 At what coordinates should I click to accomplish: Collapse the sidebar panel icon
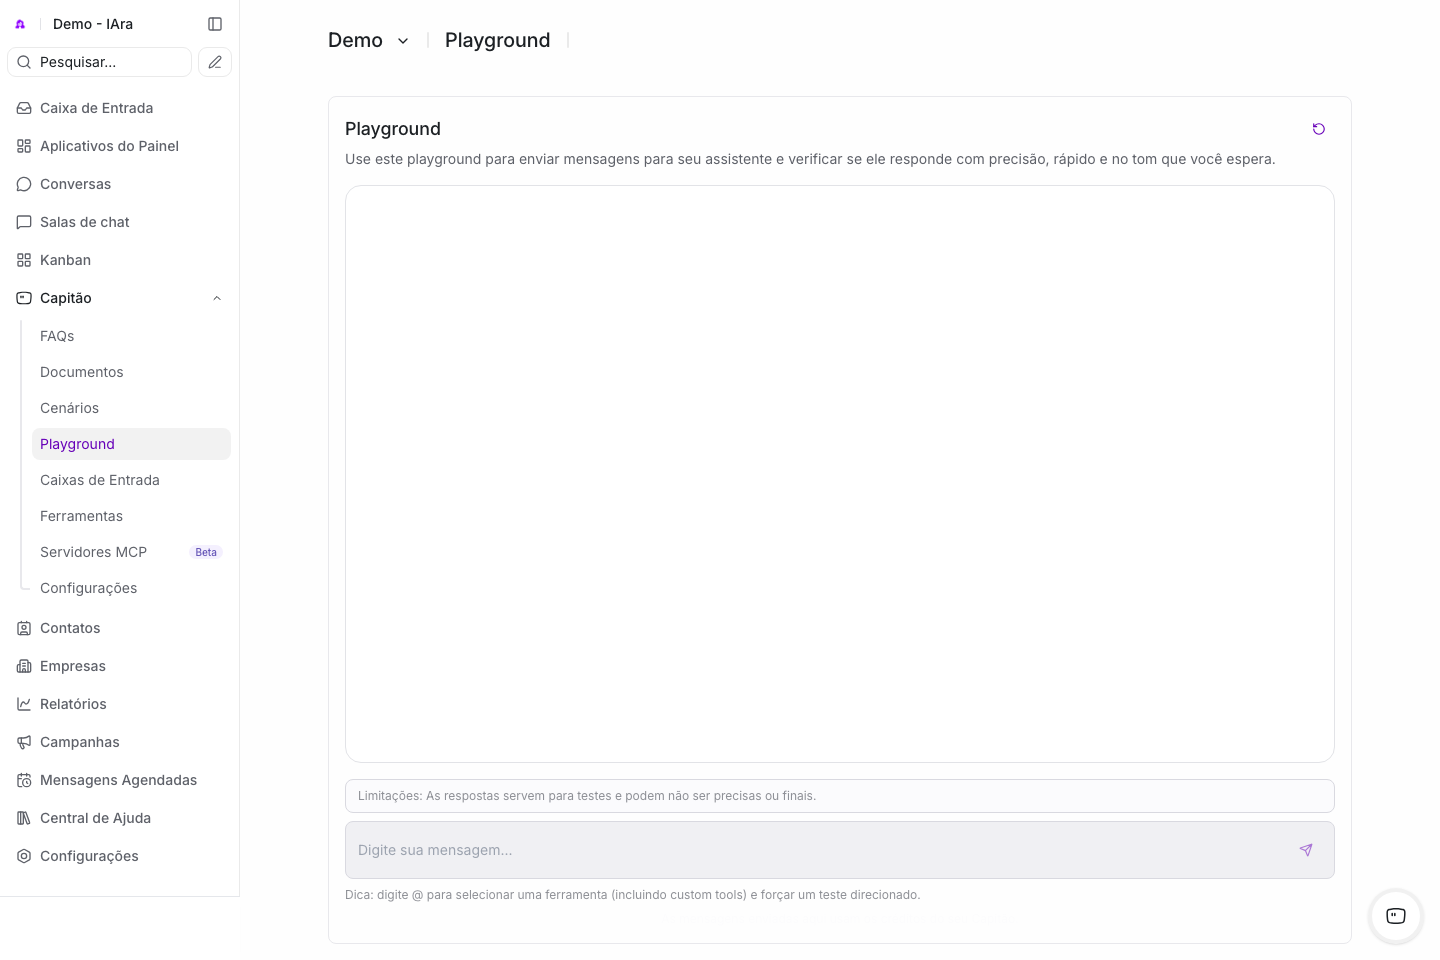click(x=215, y=24)
